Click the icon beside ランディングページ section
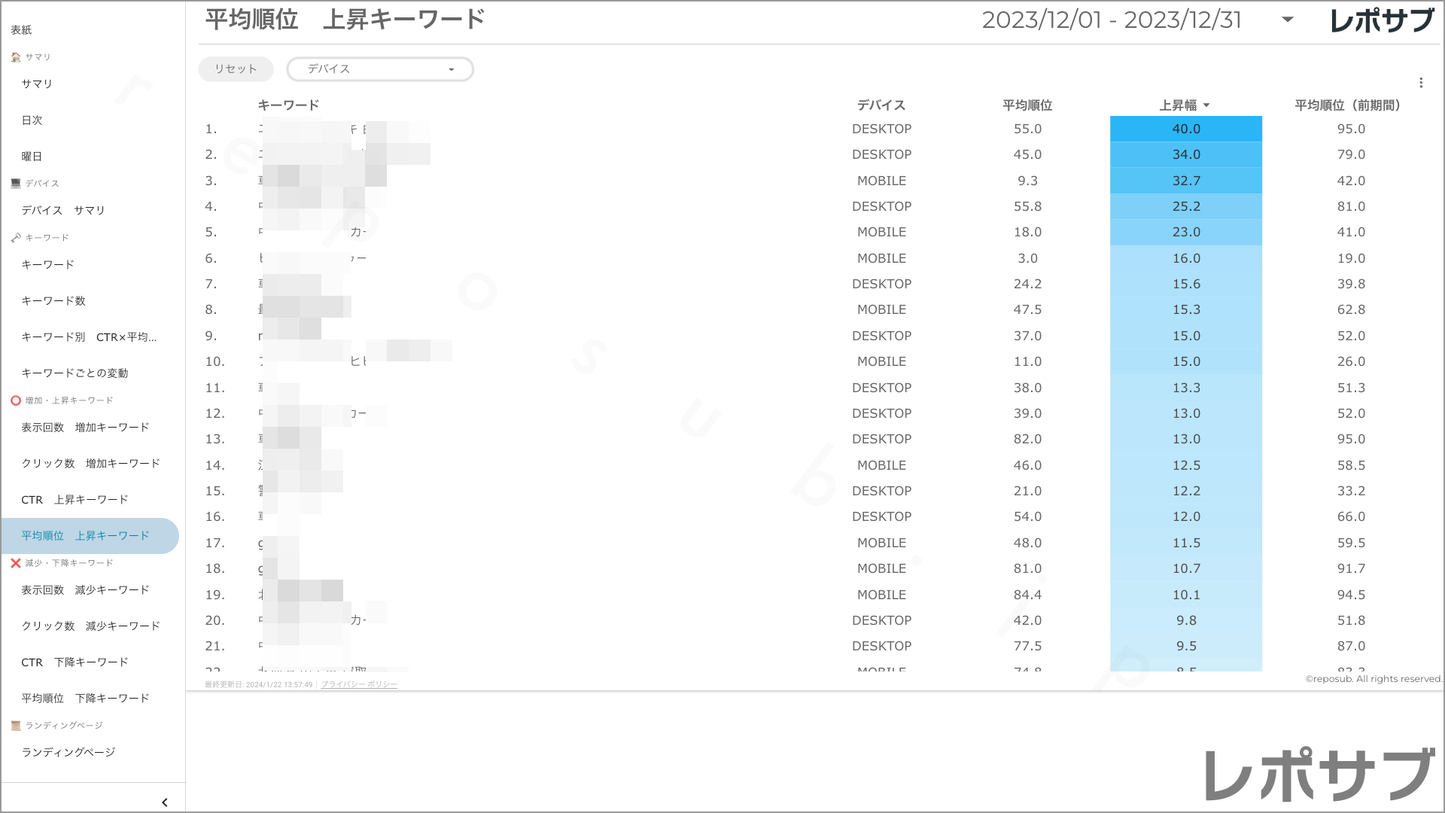The height and width of the screenshot is (813, 1445). 15,725
